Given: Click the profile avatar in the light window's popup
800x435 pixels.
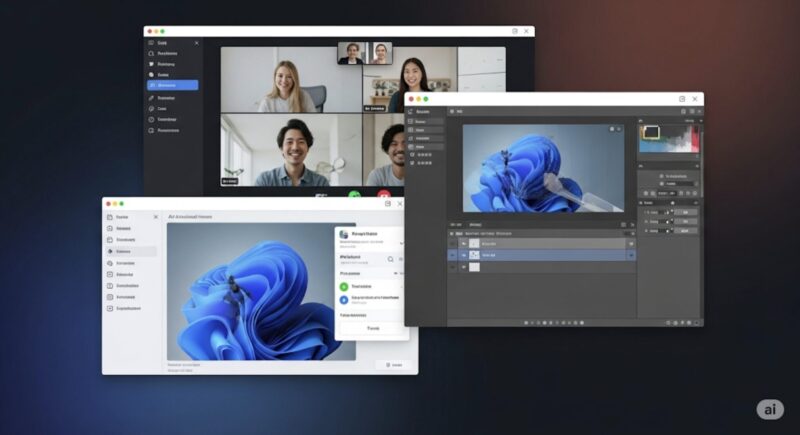Looking at the screenshot, I should click(344, 235).
